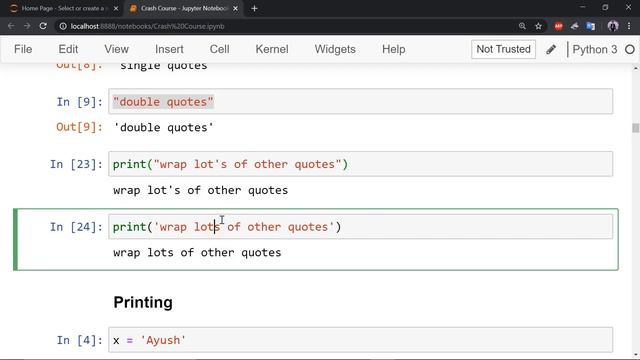Open the browser three-dot menu

[629, 26]
